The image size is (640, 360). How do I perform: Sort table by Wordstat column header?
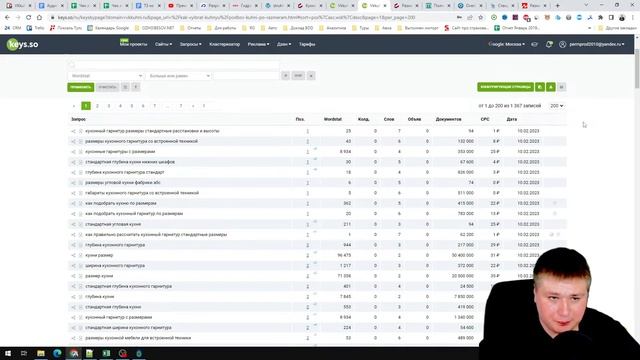click(x=333, y=119)
